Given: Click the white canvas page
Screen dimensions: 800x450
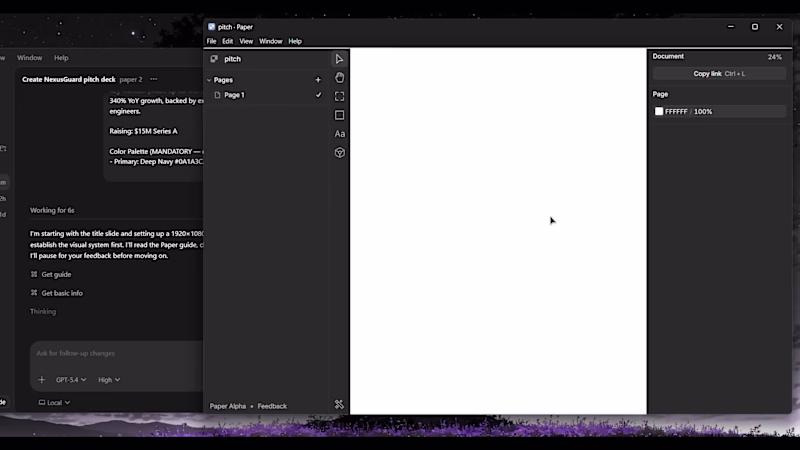Looking at the screenshot, I should point(498,231).
